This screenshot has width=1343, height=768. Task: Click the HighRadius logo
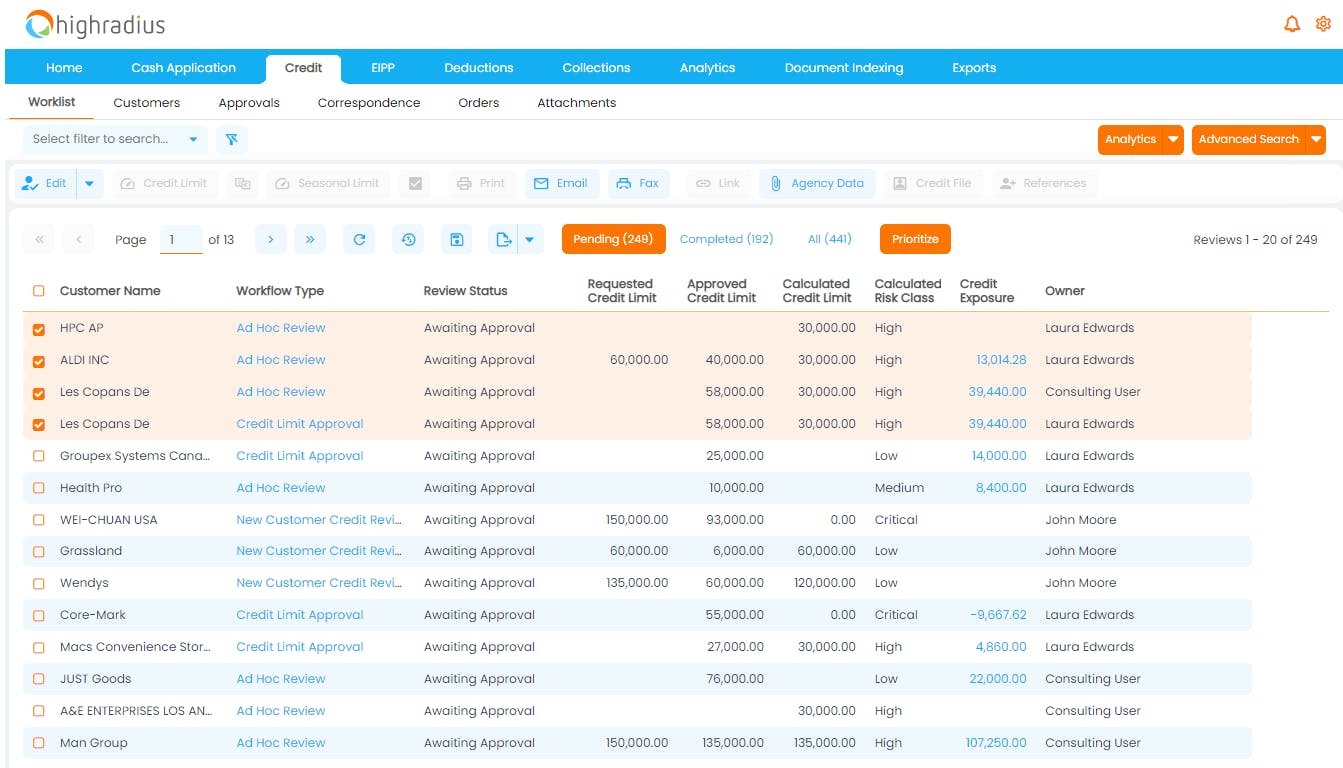pyautogui.click(x=96, y=25)
